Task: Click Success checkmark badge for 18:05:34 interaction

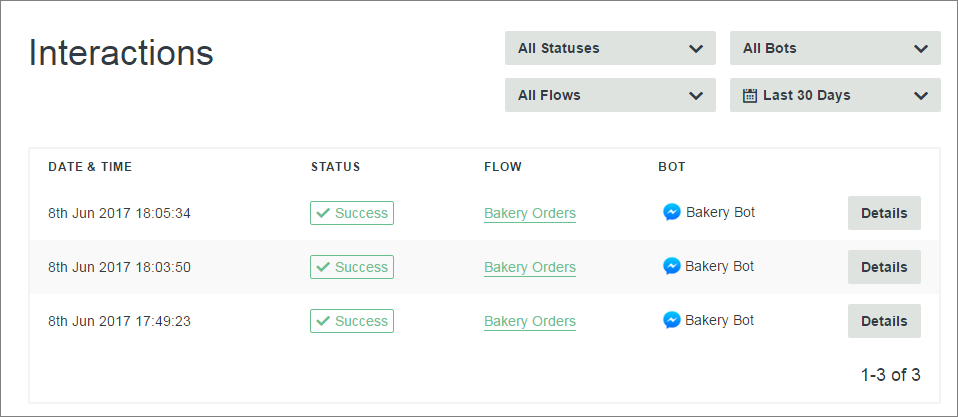Action: [x=352, y=213]
